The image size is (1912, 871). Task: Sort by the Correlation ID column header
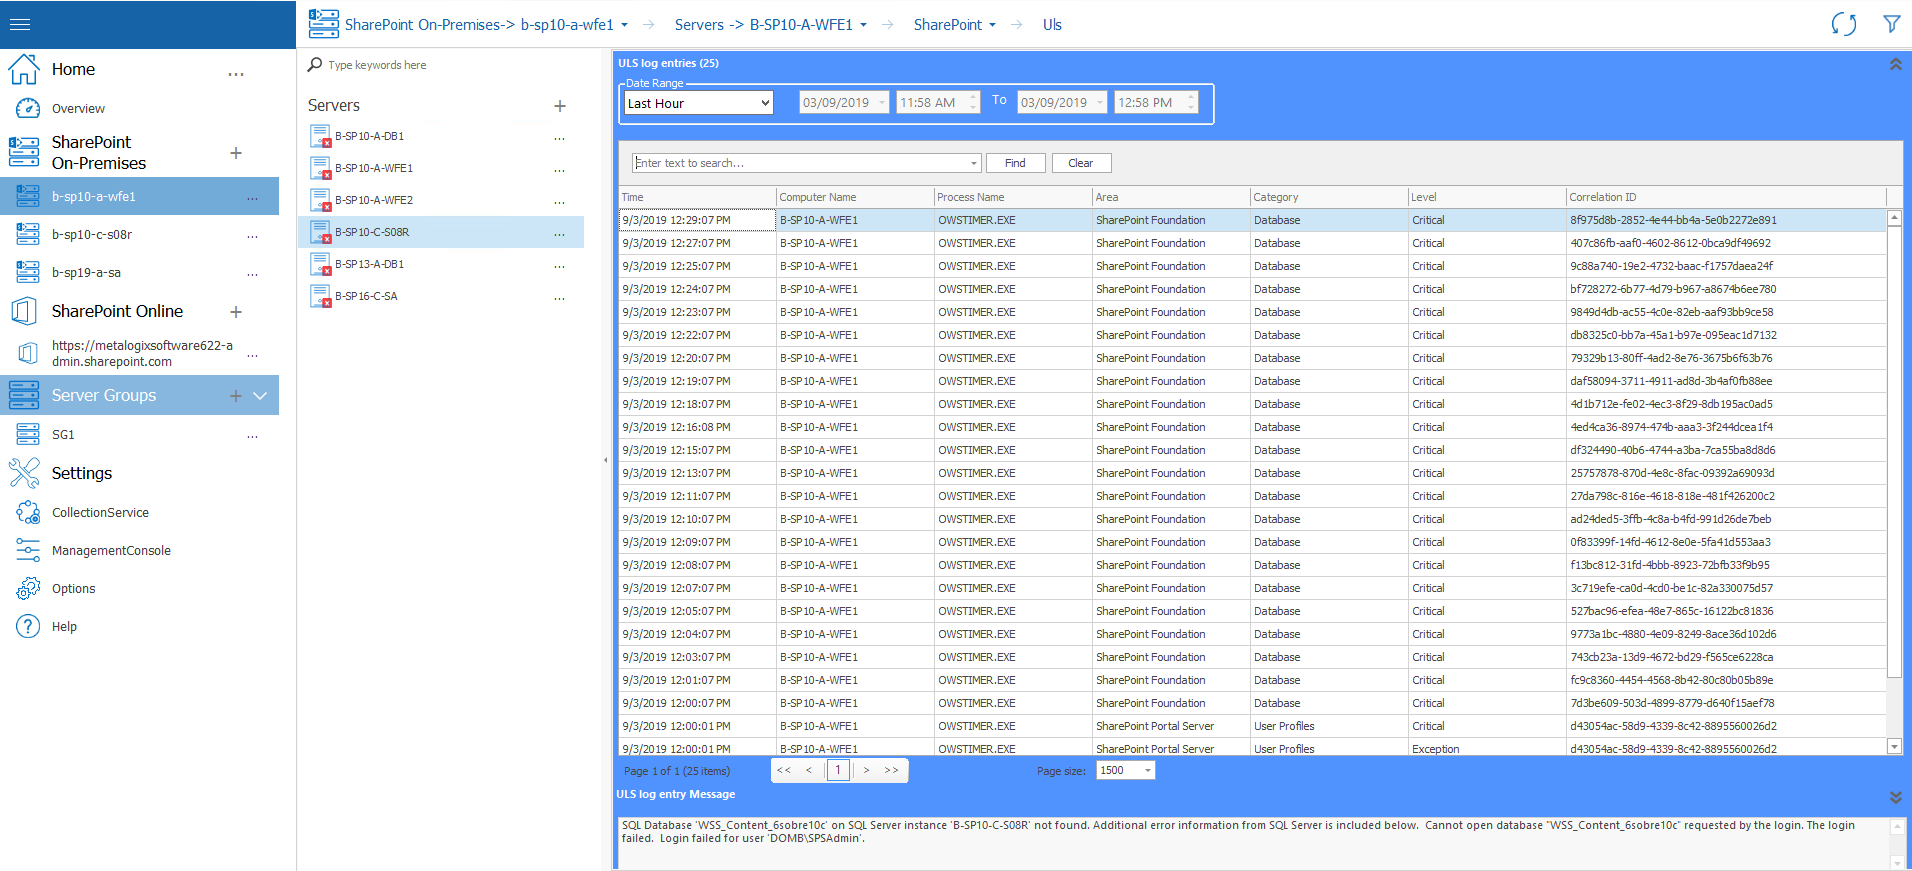[1726, 197]
